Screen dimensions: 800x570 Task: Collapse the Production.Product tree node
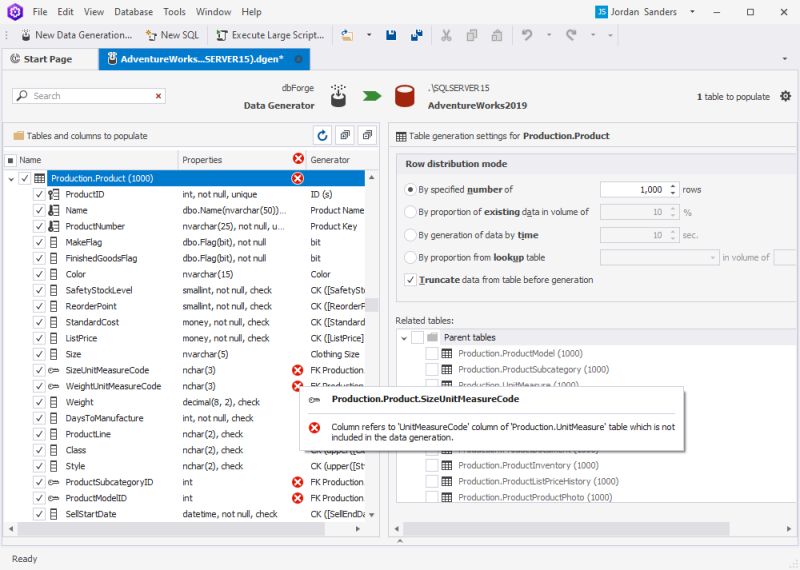[x=11, y=179]
